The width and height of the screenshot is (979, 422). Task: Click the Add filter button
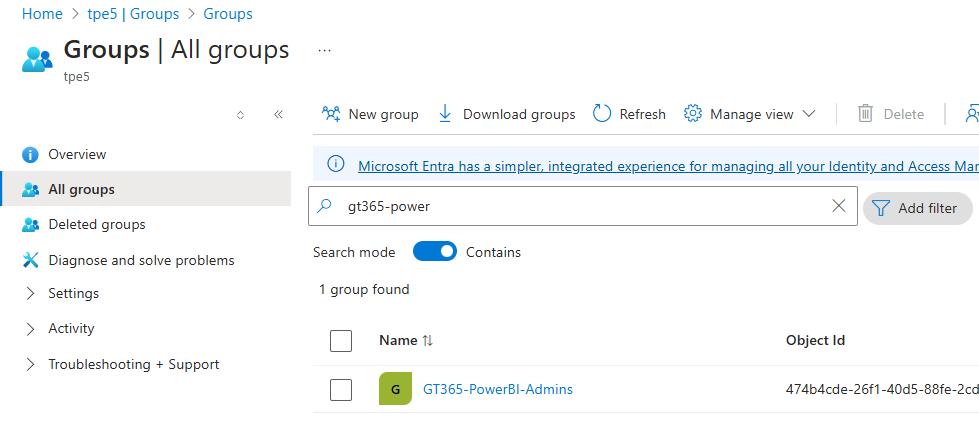click(x=917, y=208)
